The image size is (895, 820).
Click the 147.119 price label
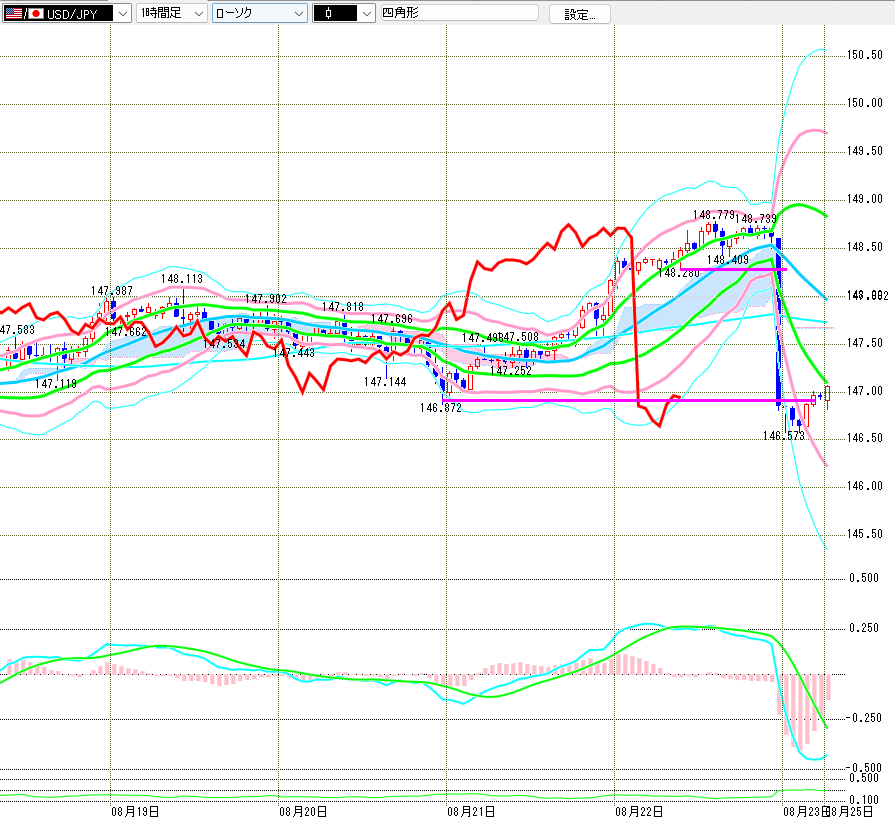pyautogui.click(x=56, y=384)
